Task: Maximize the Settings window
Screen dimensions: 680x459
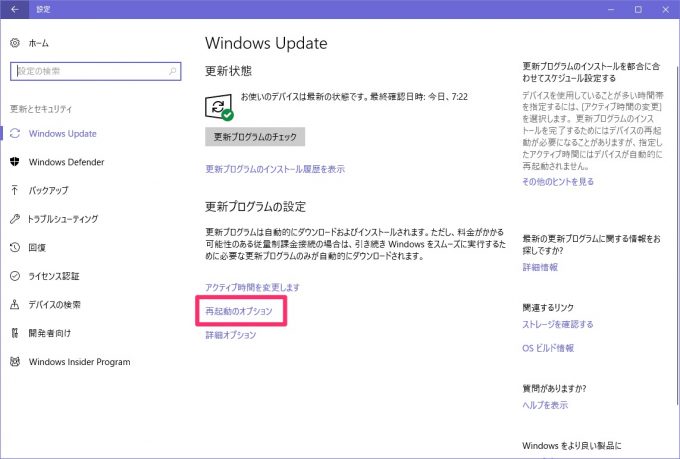Action: tap(638, 9)
